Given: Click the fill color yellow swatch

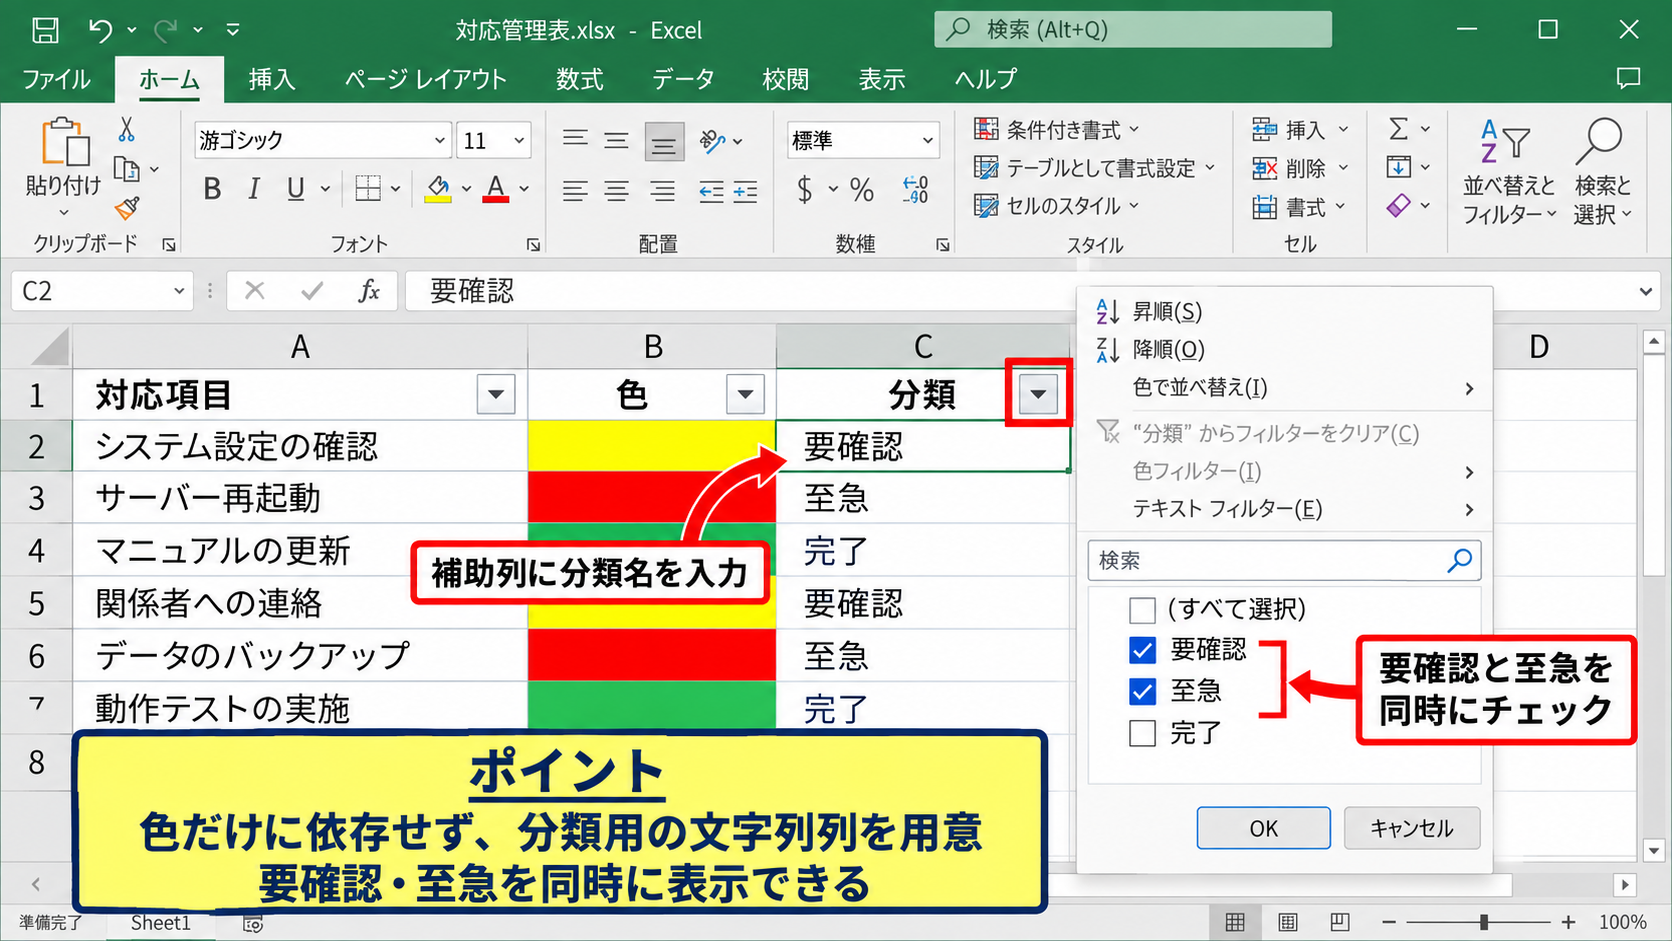Looking at the screenshot, I should pos(438,189).
